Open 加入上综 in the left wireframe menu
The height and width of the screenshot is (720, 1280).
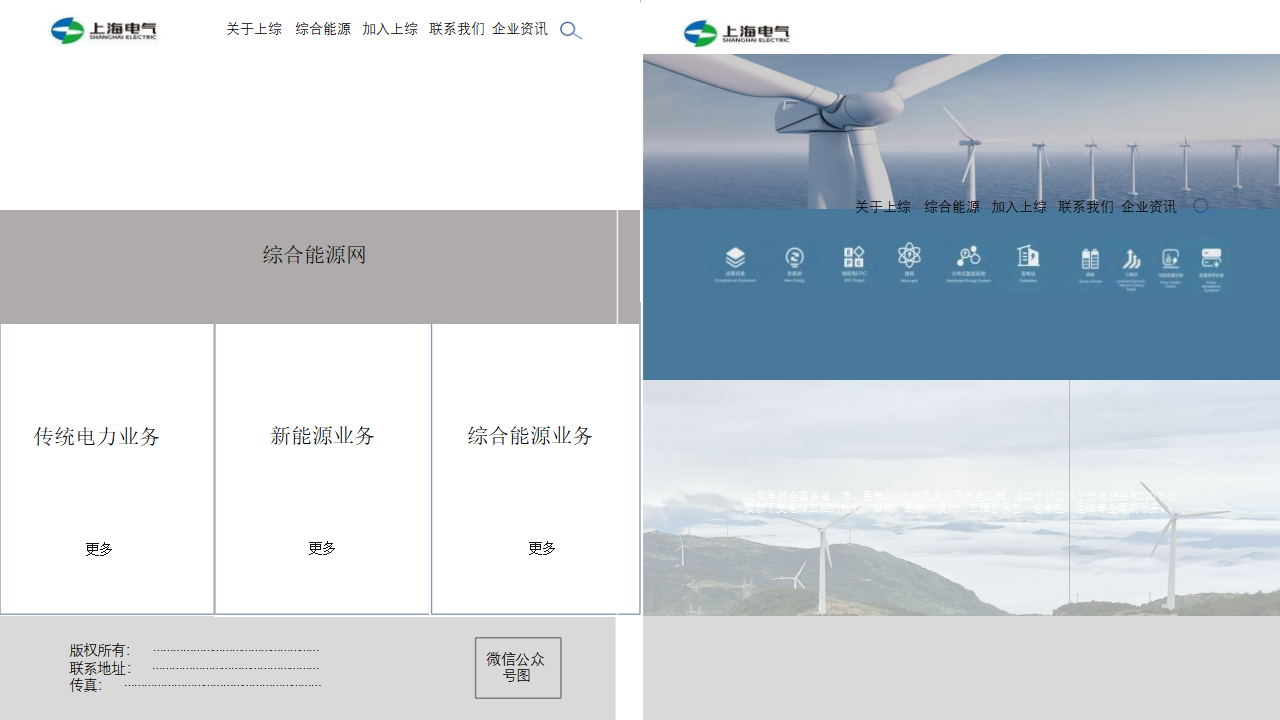click(x=390, y=29)
